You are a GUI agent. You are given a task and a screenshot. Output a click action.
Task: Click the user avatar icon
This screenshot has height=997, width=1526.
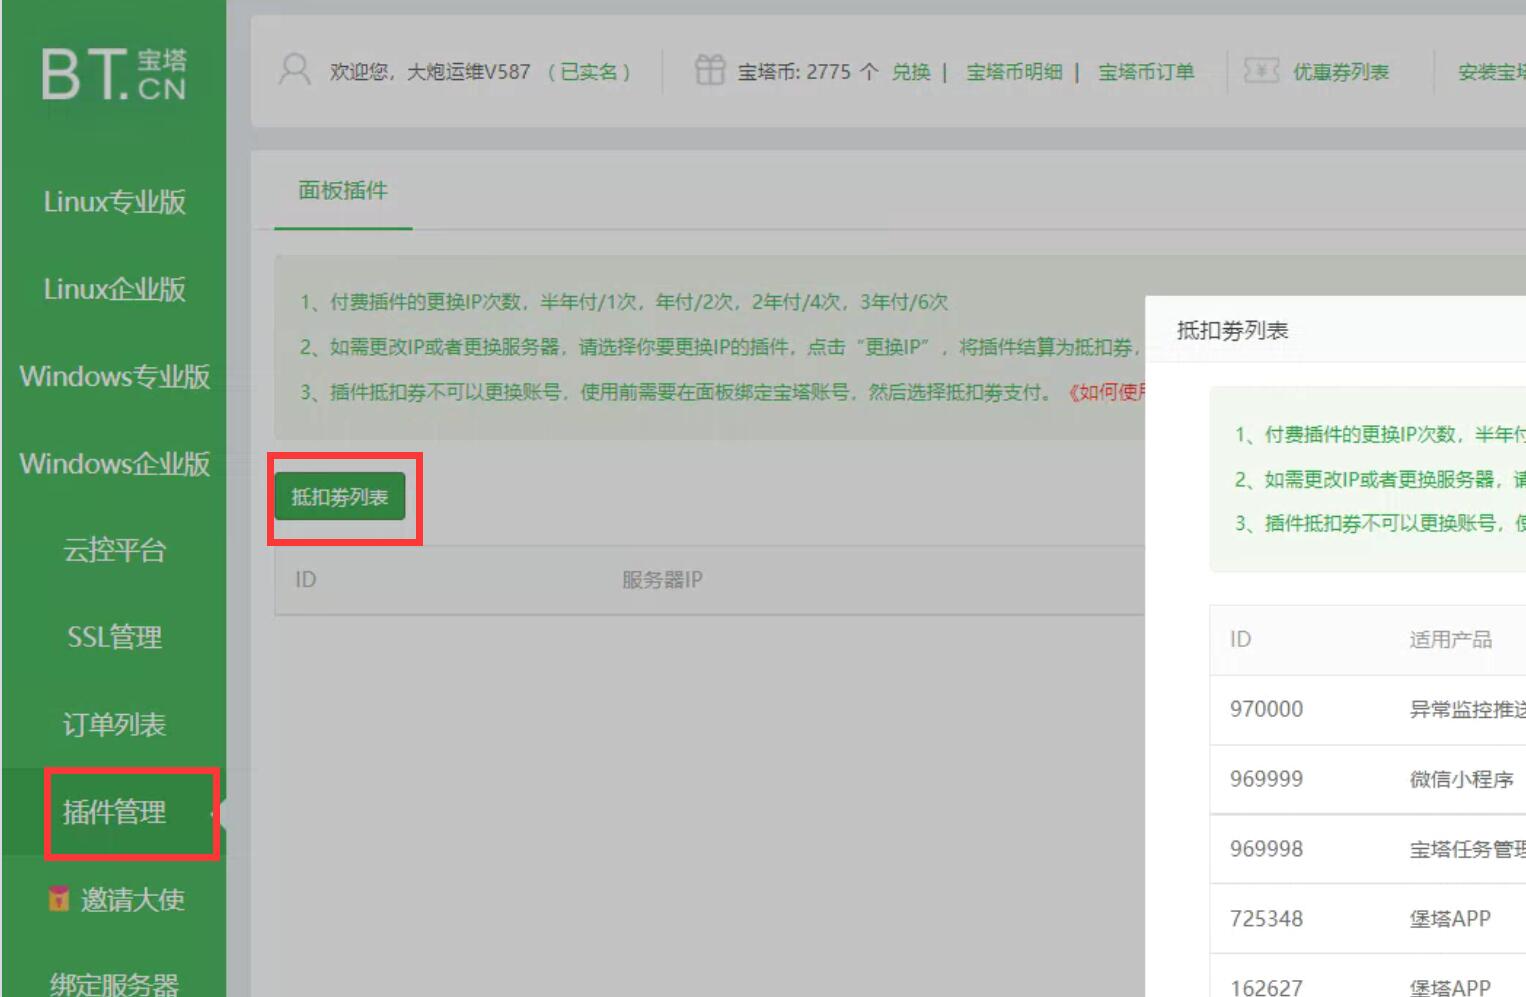point(294,70)
